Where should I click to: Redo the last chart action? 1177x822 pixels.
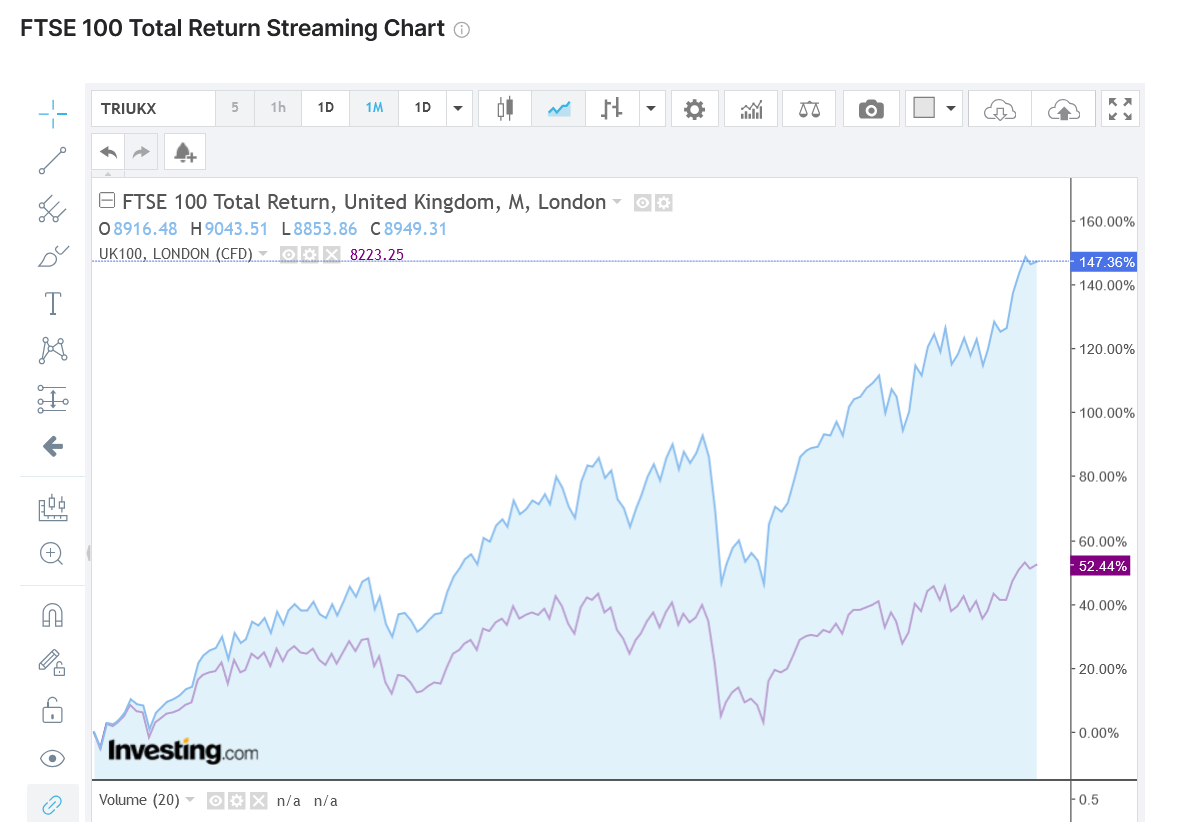140,152
